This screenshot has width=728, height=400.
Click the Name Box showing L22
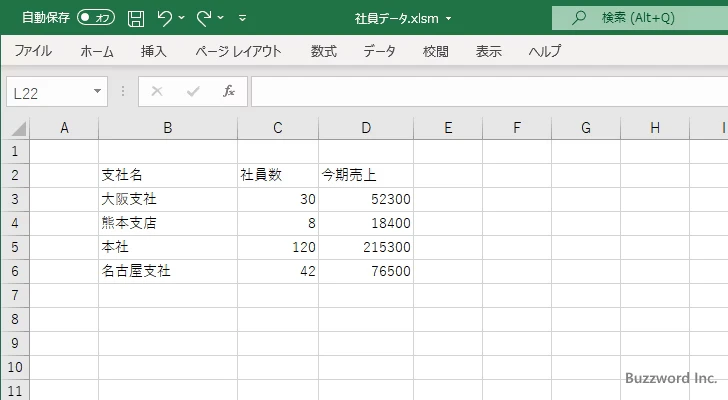[49, 92]
